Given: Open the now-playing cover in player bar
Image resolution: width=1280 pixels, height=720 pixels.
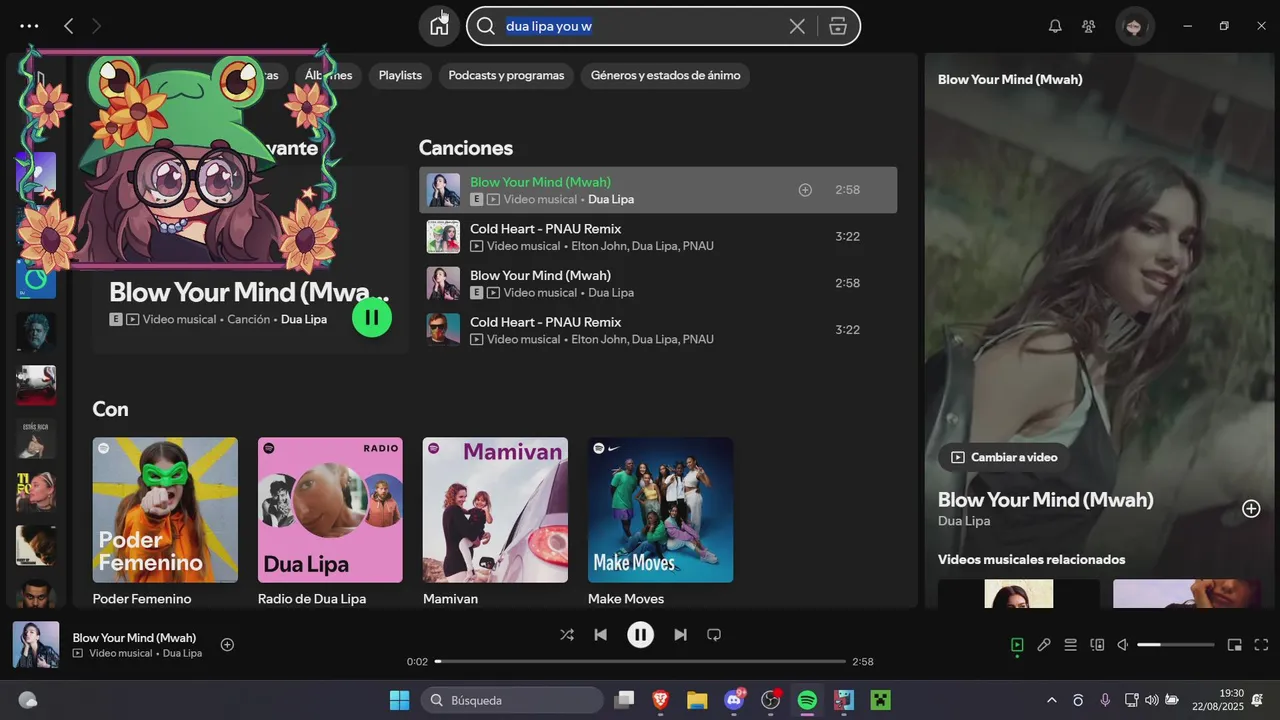Looking at the screenshot, I should coord(36,645).
